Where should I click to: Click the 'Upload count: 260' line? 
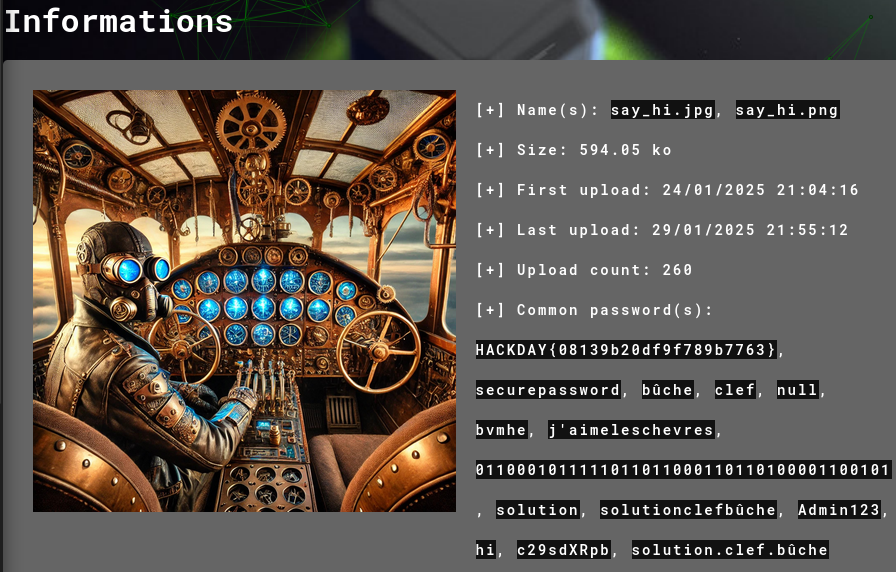pyautogui.click(x=584, y=270)
